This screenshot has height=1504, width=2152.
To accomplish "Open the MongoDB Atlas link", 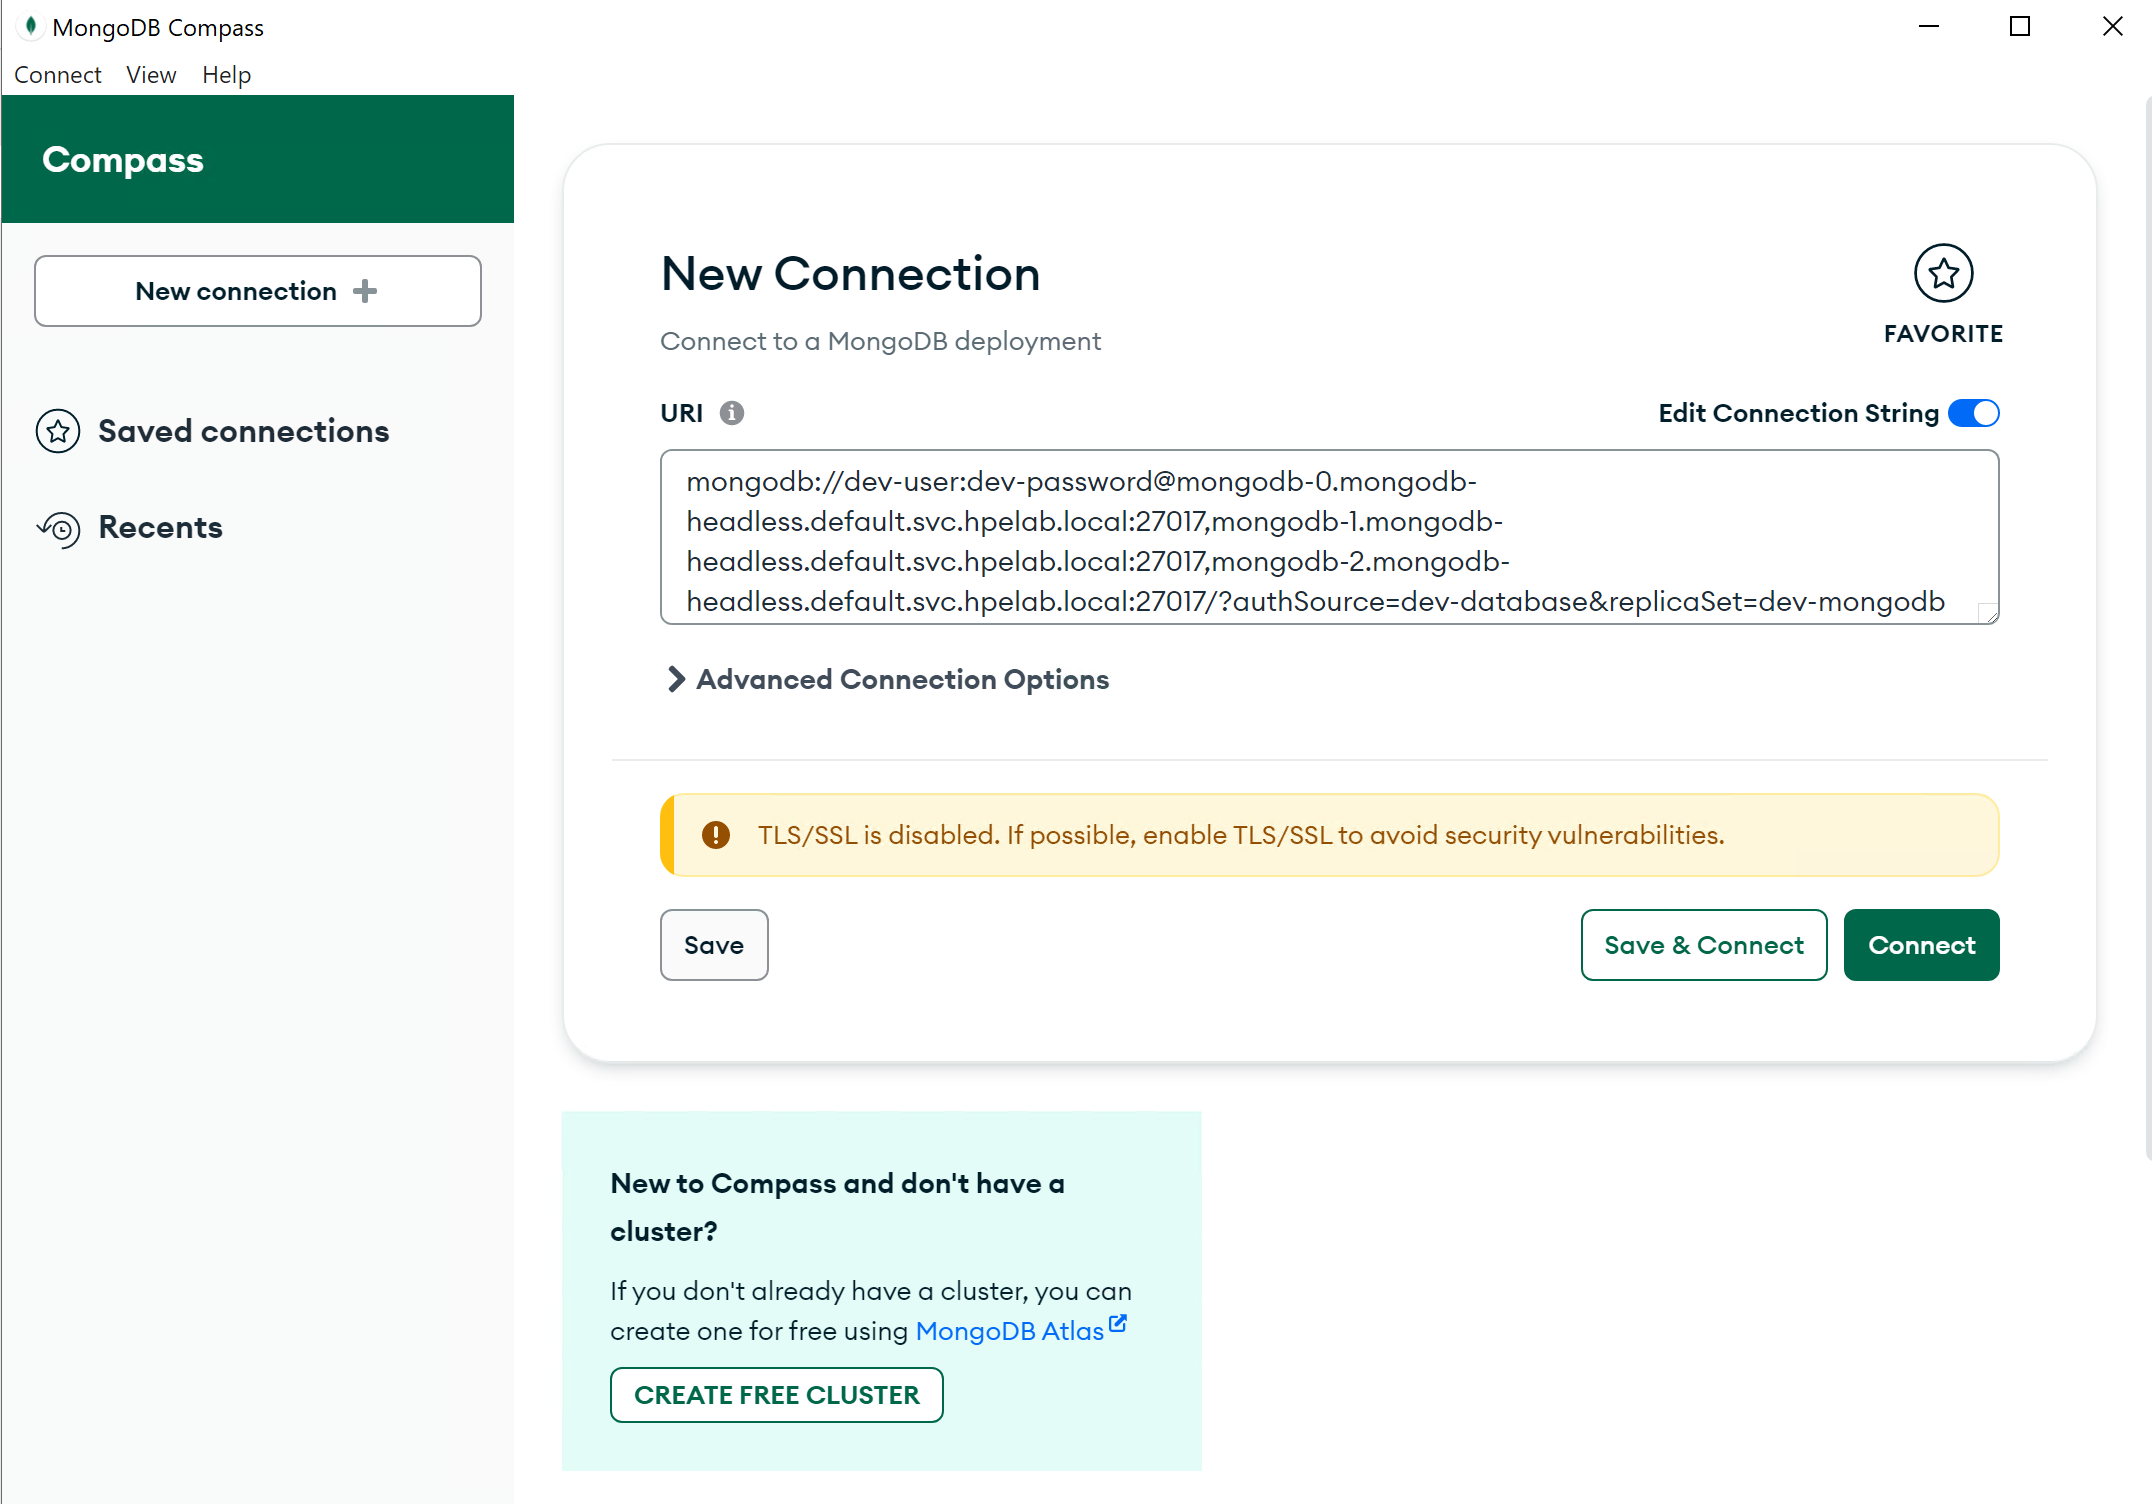I will [1010, 1331].
